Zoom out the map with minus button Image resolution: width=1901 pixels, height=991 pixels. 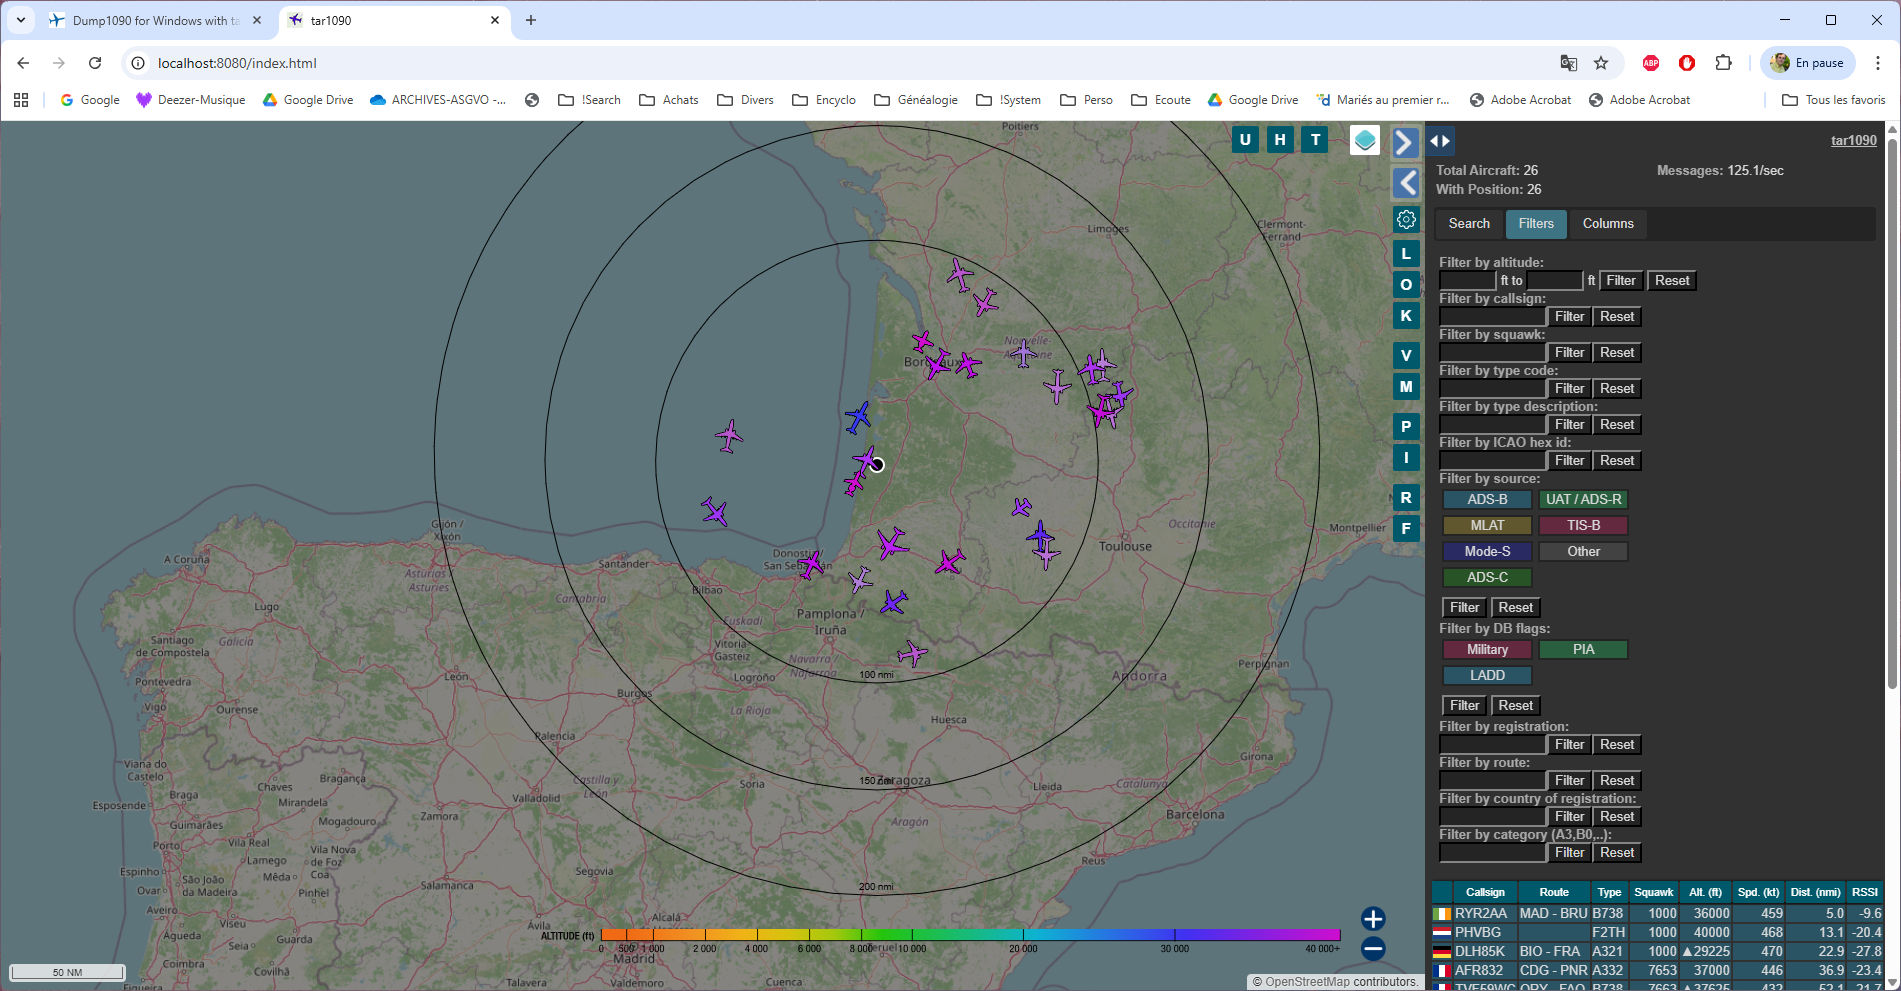[1373, 948]
